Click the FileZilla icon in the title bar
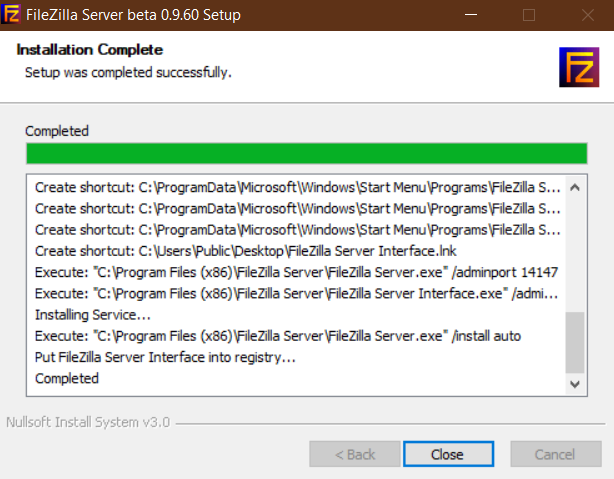 pyautogui.click(x=11, y=14)
